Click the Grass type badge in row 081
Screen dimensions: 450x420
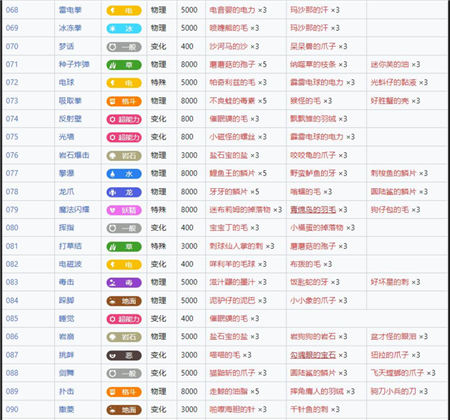point(124,246)
